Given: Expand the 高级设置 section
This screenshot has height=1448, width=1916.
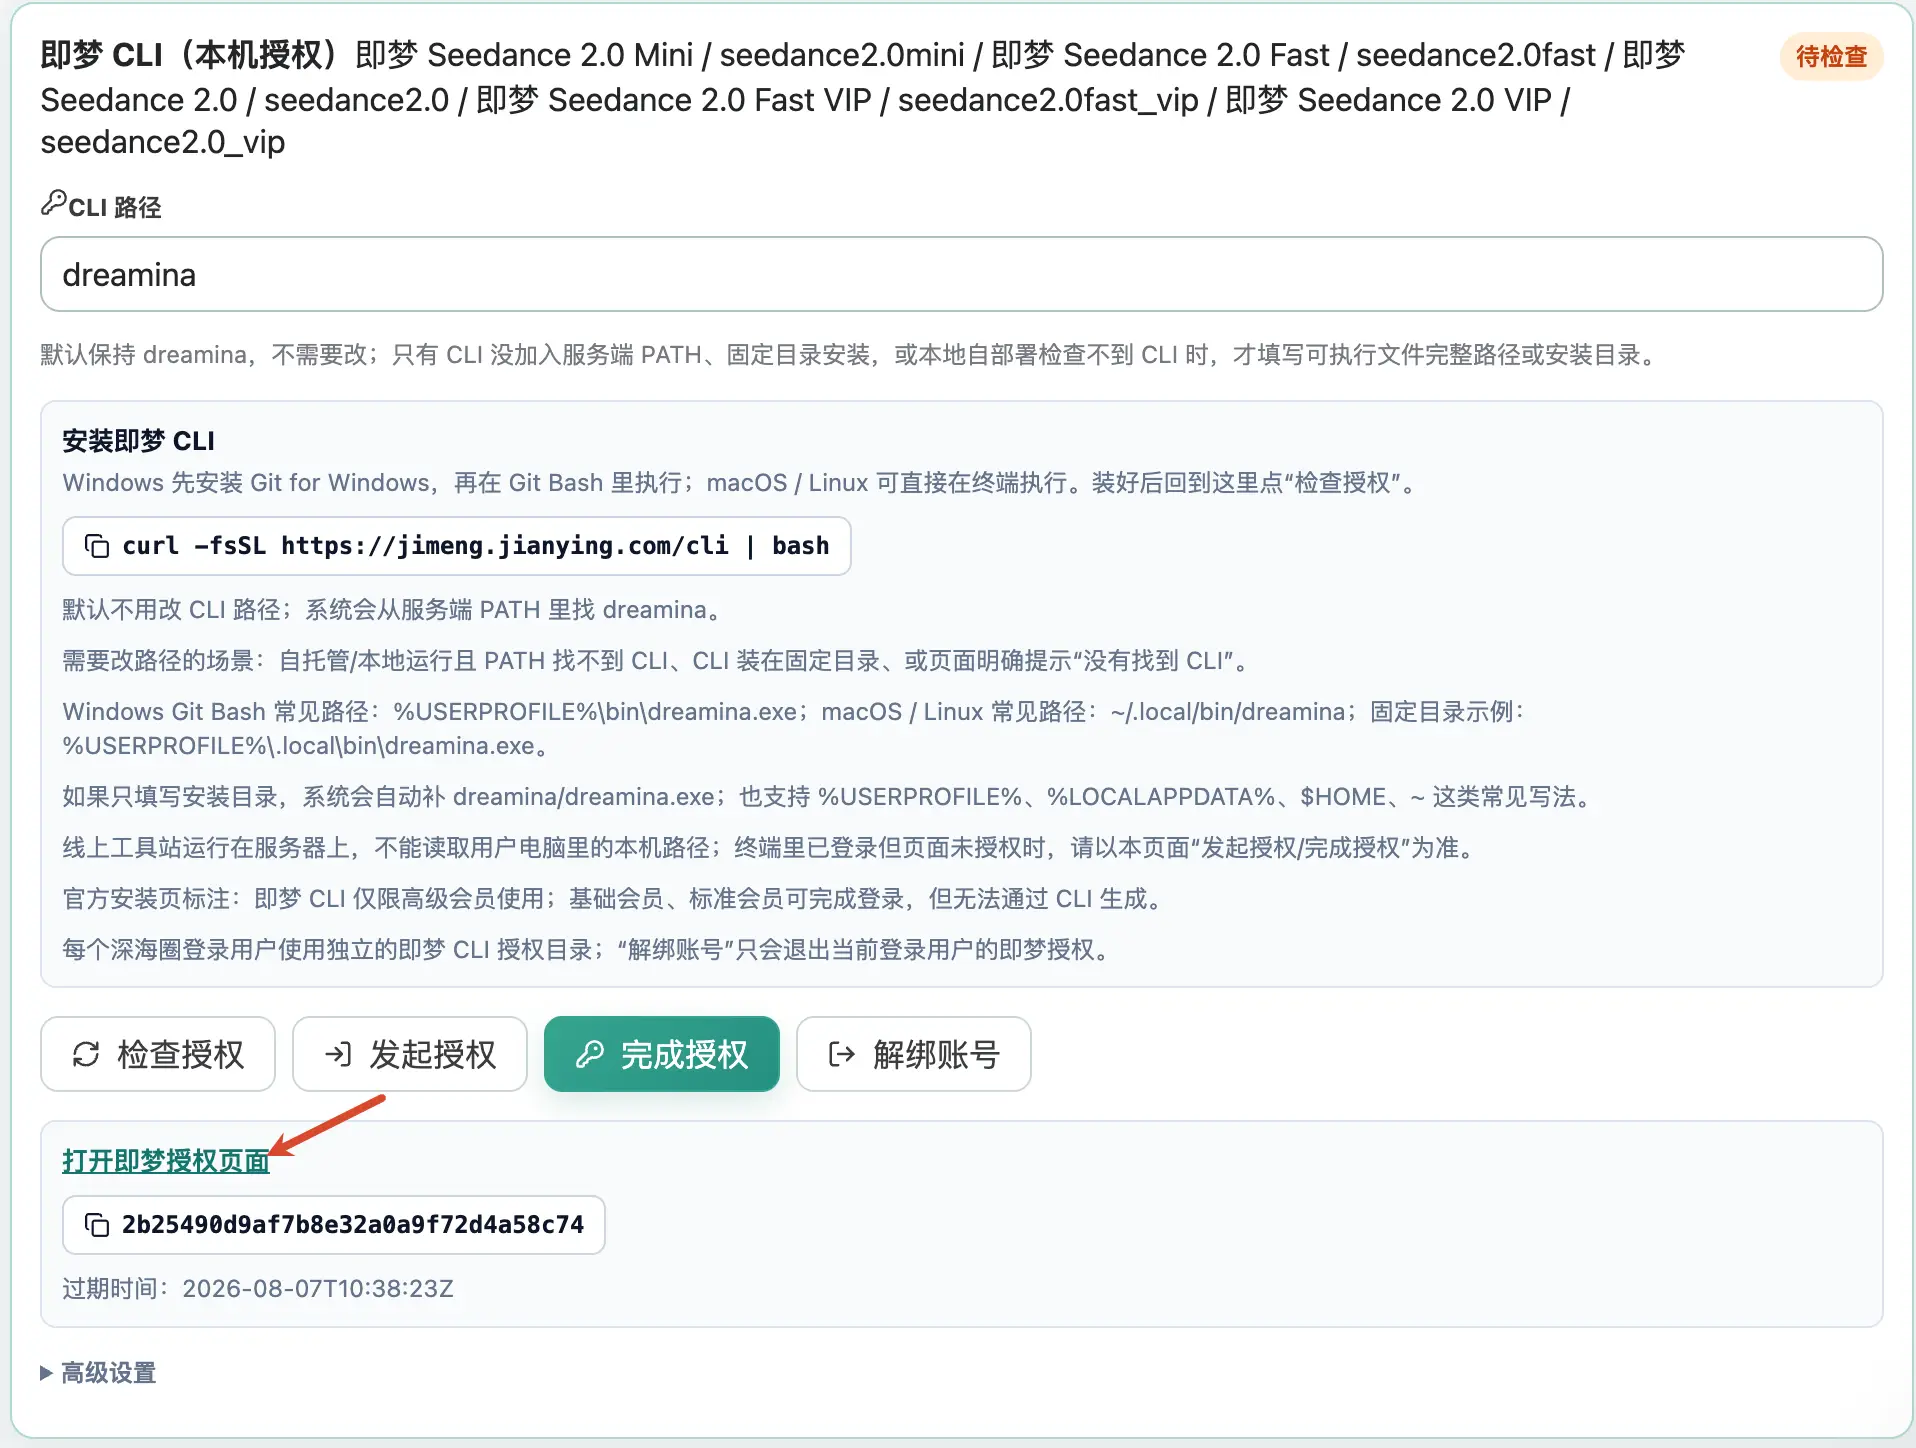Looking at the screenshot, I should point(98,1373).
